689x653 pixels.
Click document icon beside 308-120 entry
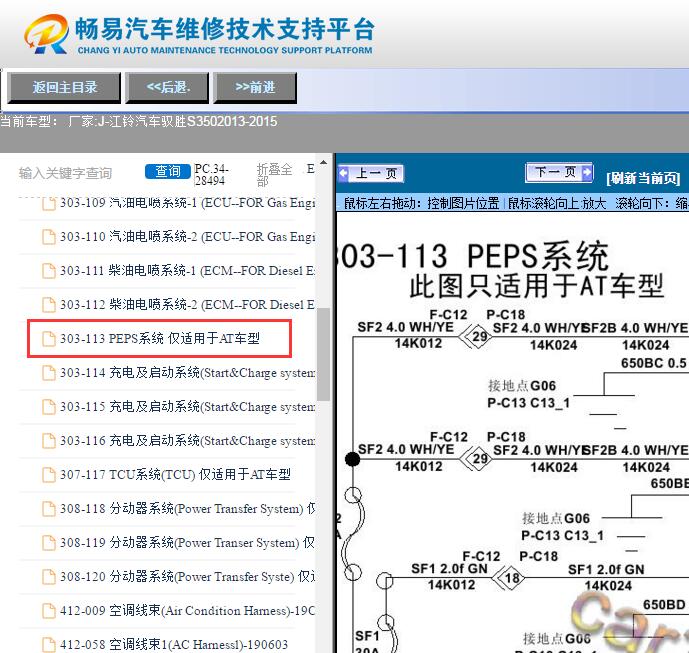pos(49,577)
